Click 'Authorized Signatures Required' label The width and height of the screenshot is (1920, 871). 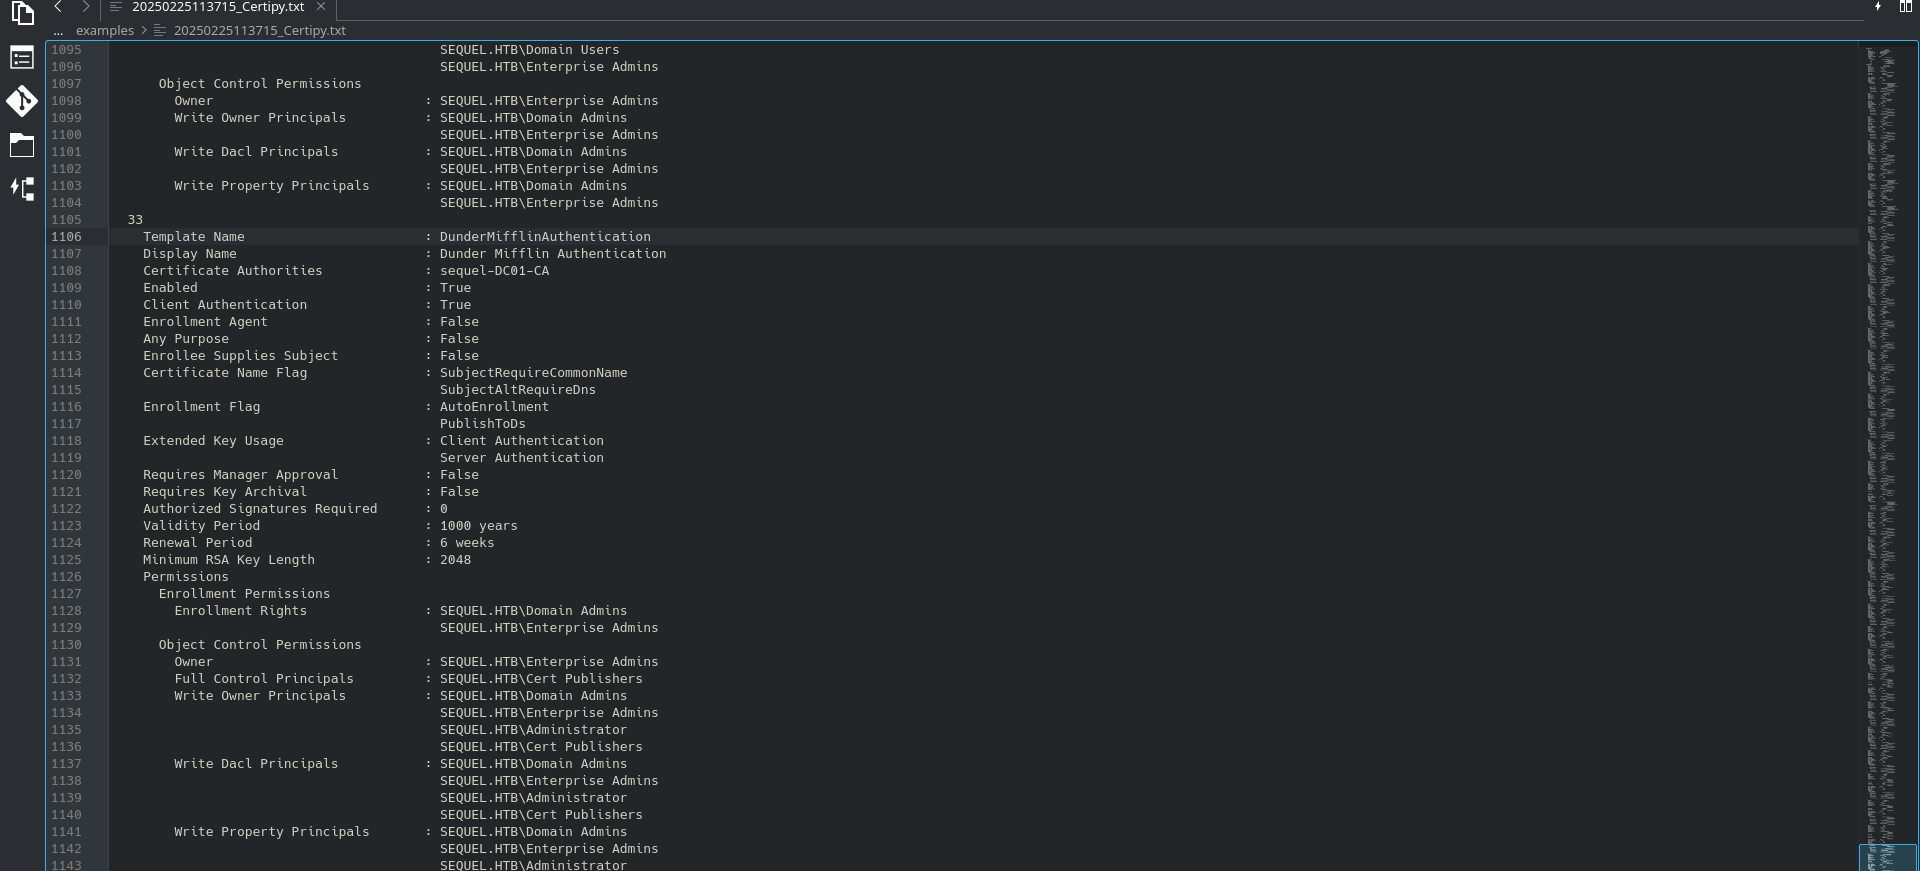tap(260, 509)
